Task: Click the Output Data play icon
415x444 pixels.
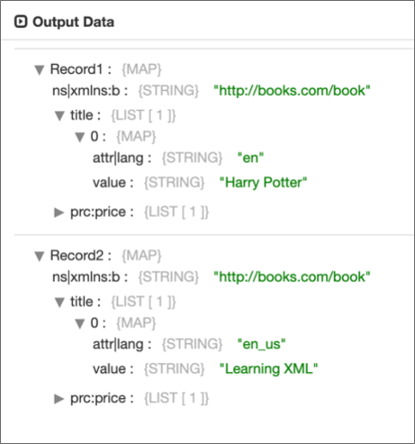Action: (21, 22)
